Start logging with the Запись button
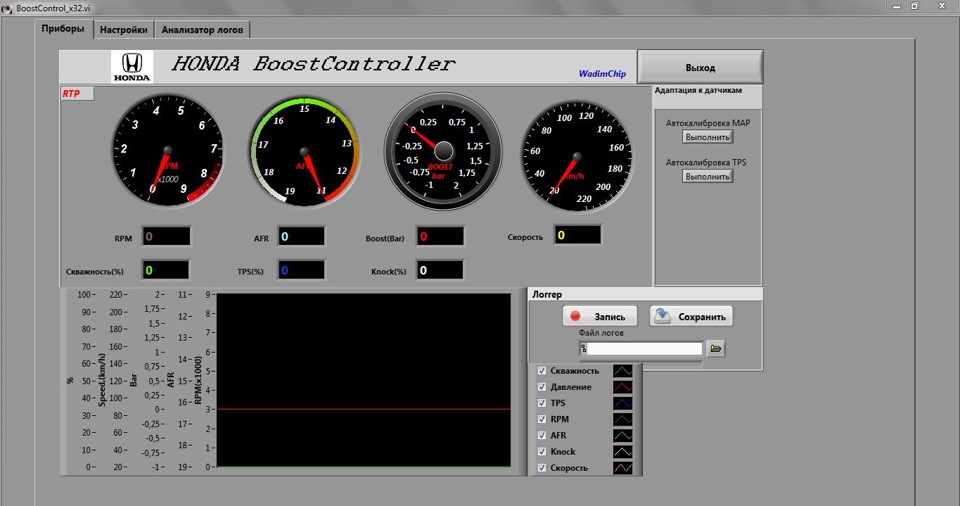 click(x=600, y=316)
